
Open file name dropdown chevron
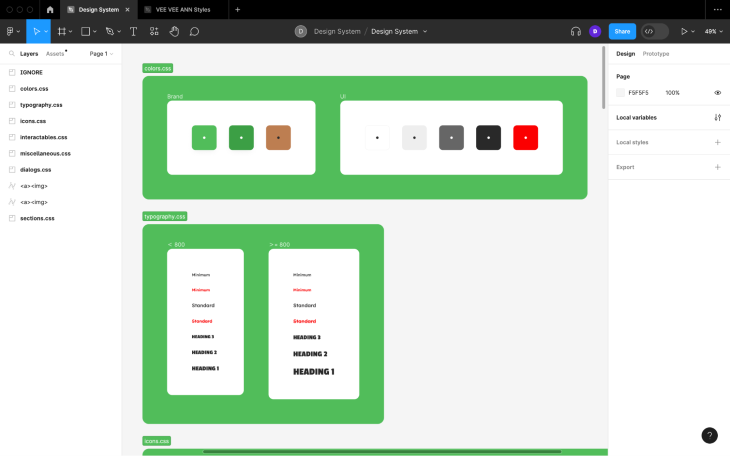pyautogui.click(x=425, y=31)
